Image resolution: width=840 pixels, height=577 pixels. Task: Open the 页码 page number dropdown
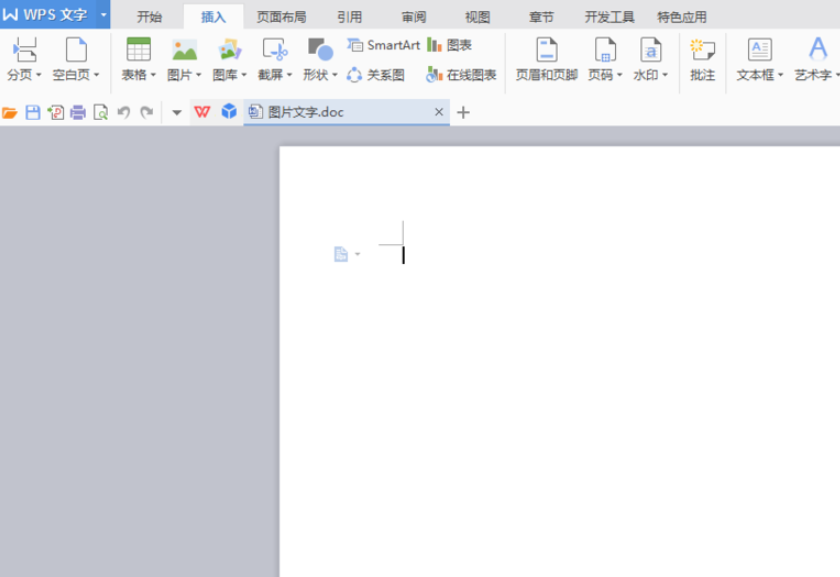(x=619, y=74)
